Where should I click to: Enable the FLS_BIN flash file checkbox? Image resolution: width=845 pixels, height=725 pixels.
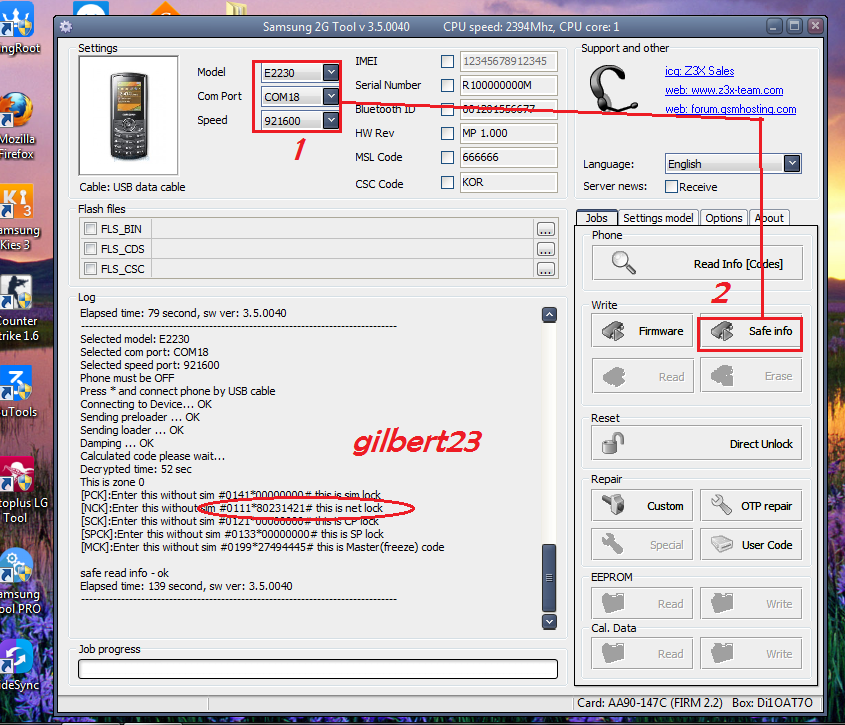click(x=91, y=229)
